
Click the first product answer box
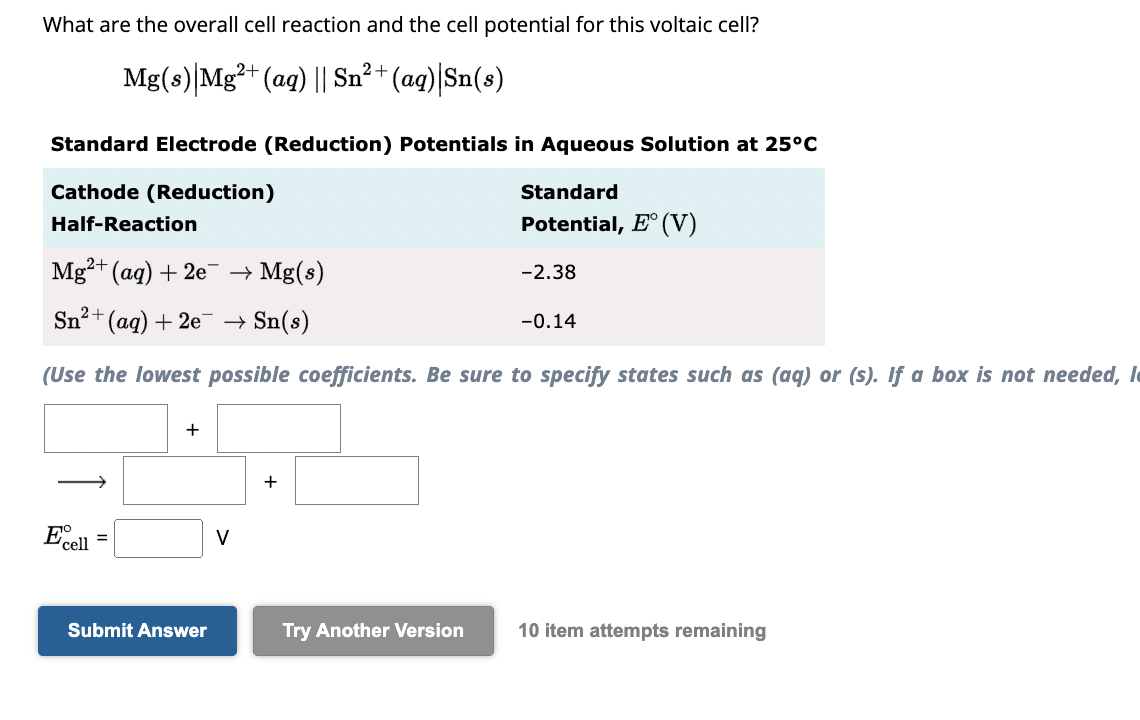pos(184,480)
